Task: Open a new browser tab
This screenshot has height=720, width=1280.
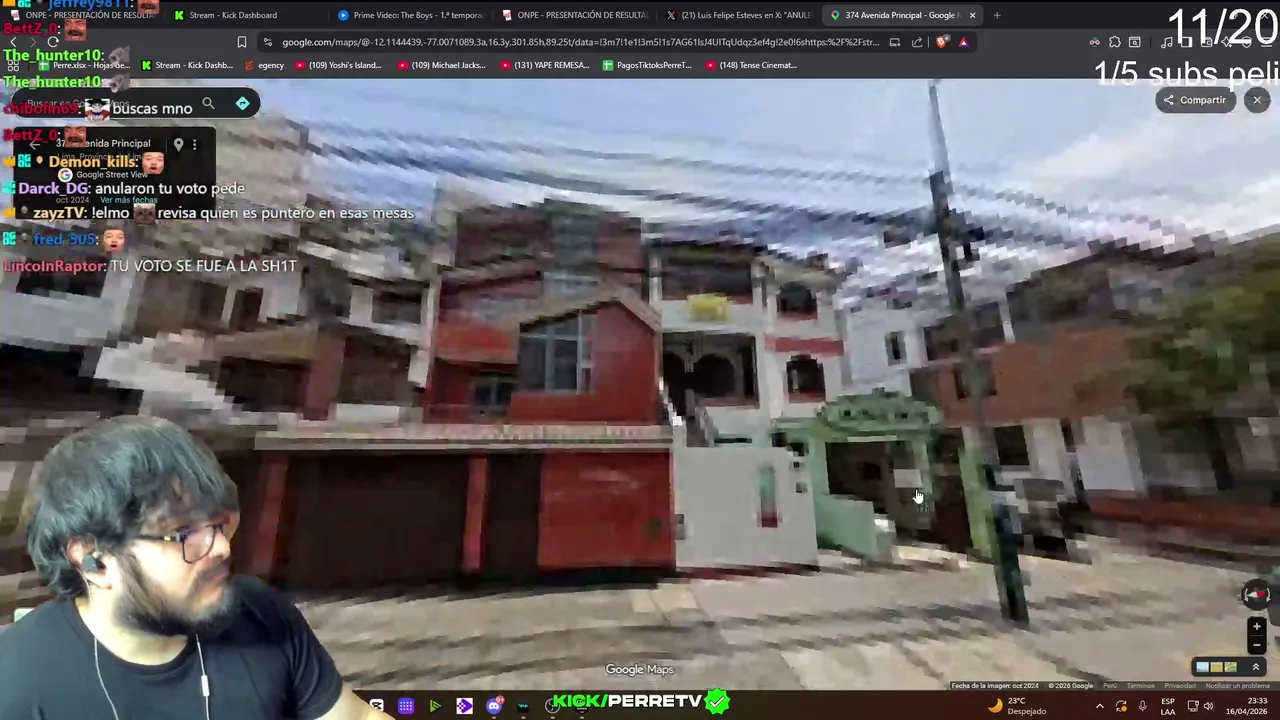Action: [998, 15]
